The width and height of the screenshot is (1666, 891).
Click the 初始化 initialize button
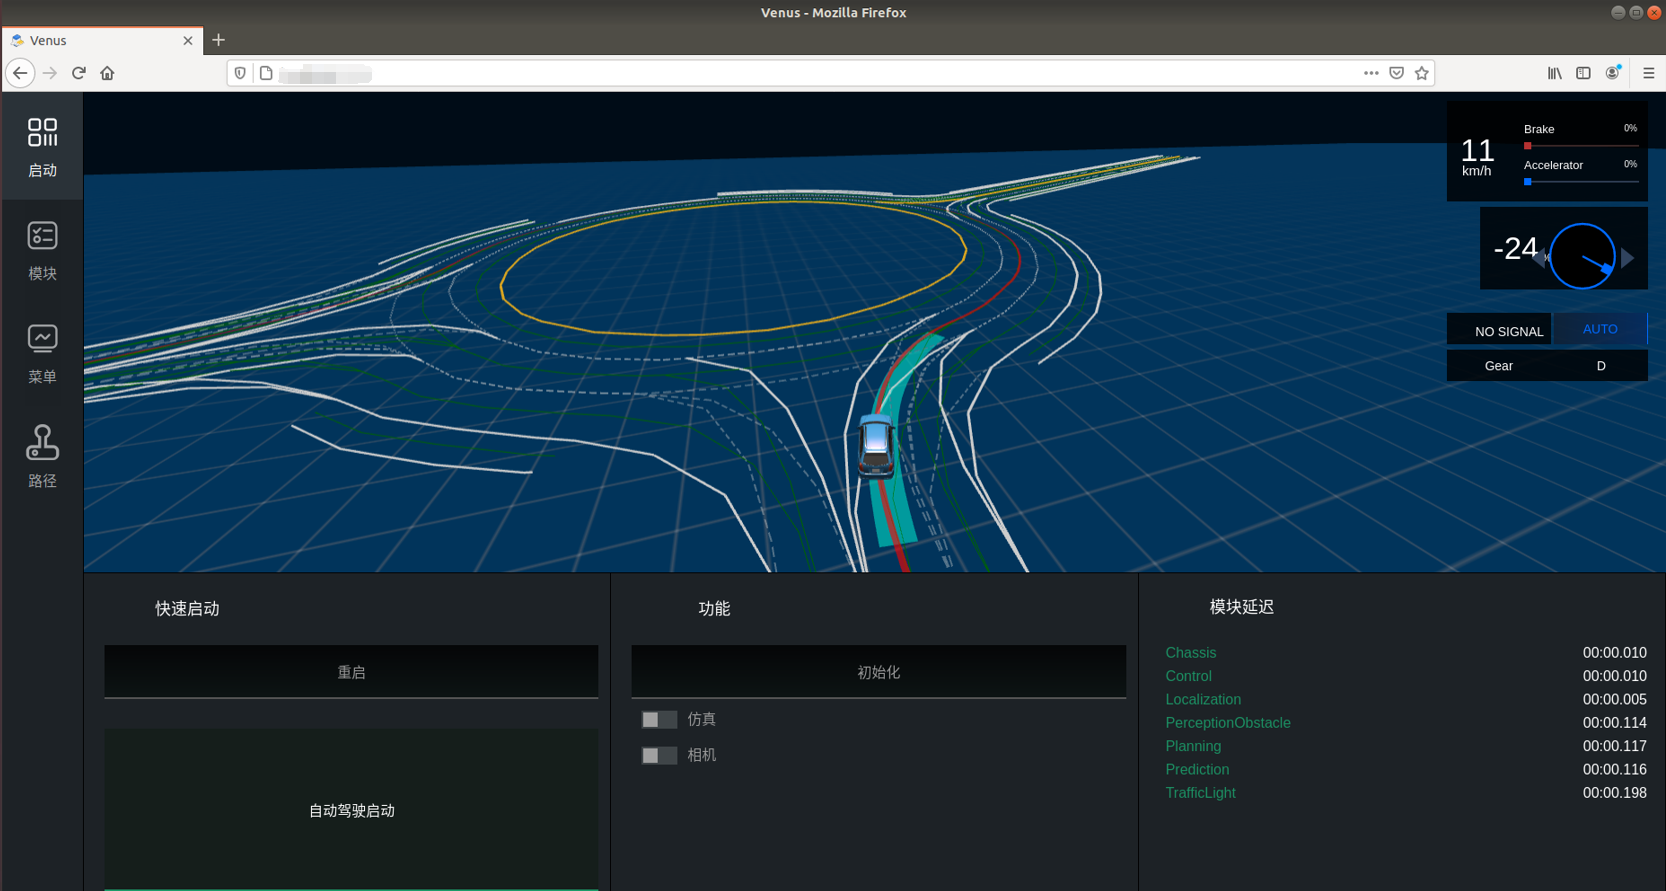878,672
